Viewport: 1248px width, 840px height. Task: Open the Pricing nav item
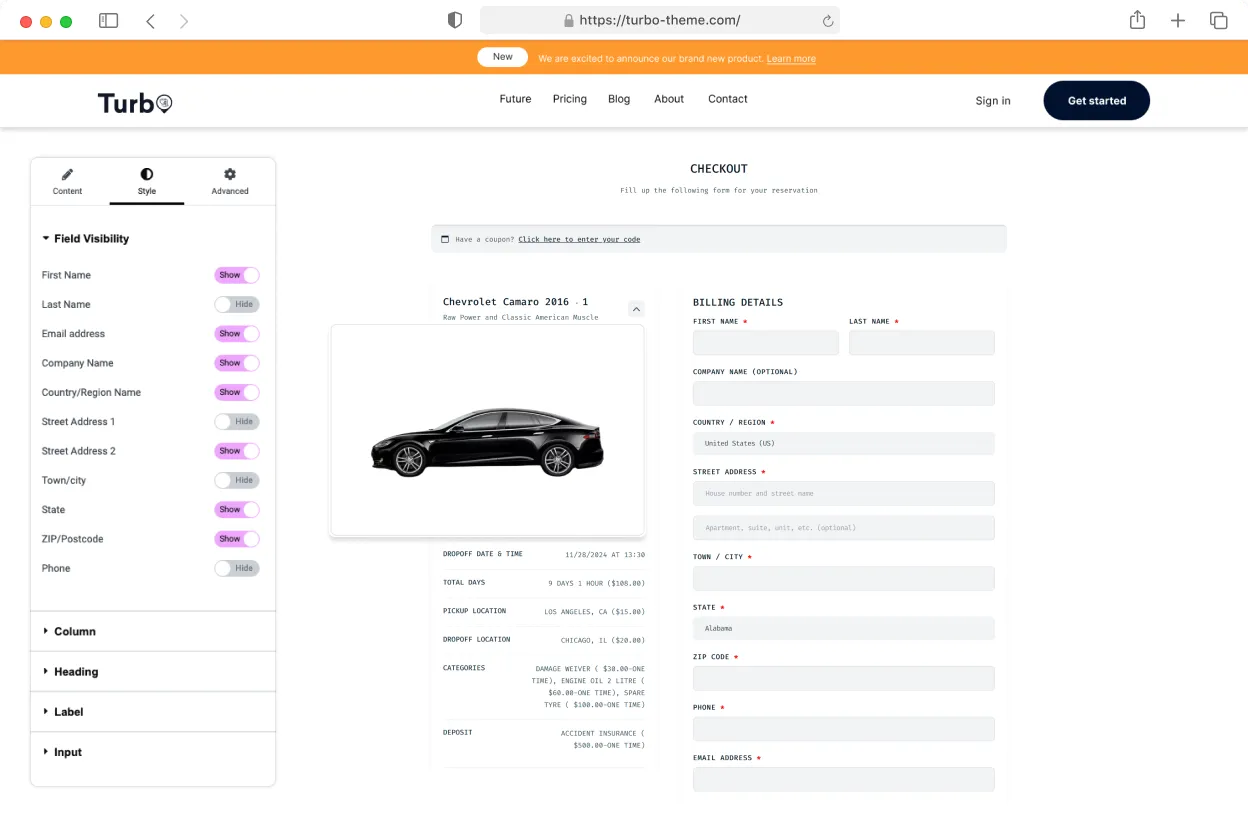coord(570,99)
